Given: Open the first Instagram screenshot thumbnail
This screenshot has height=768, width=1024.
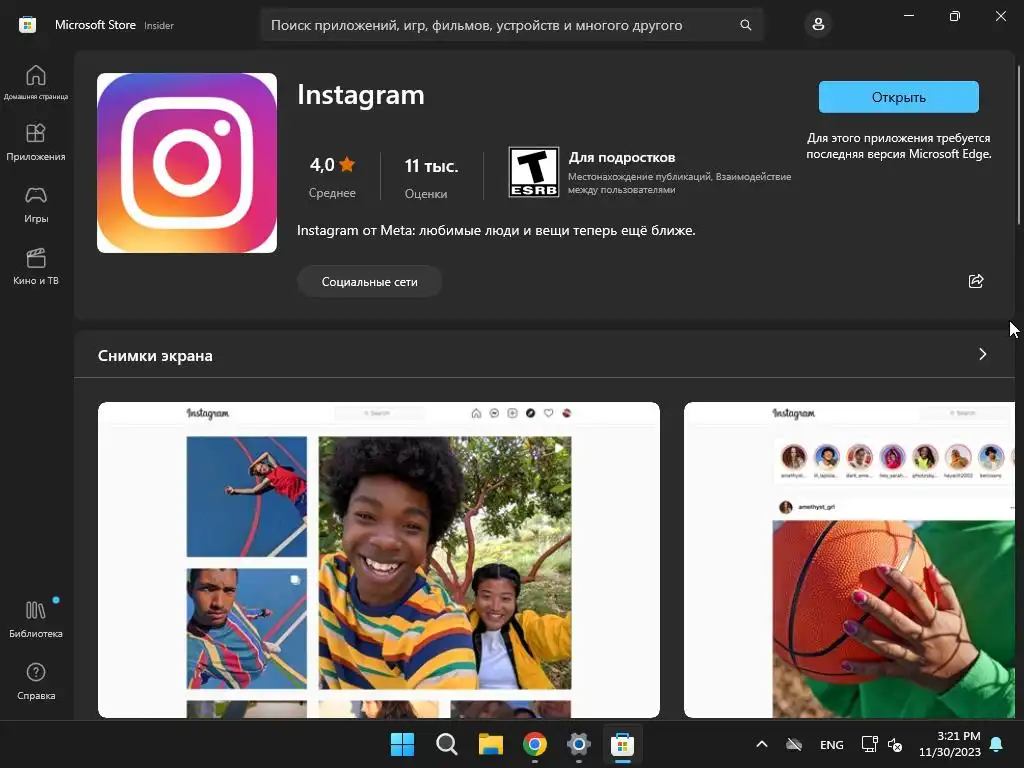Looking at the screenshot, I should pyautogui.click(x=379, y=560).
